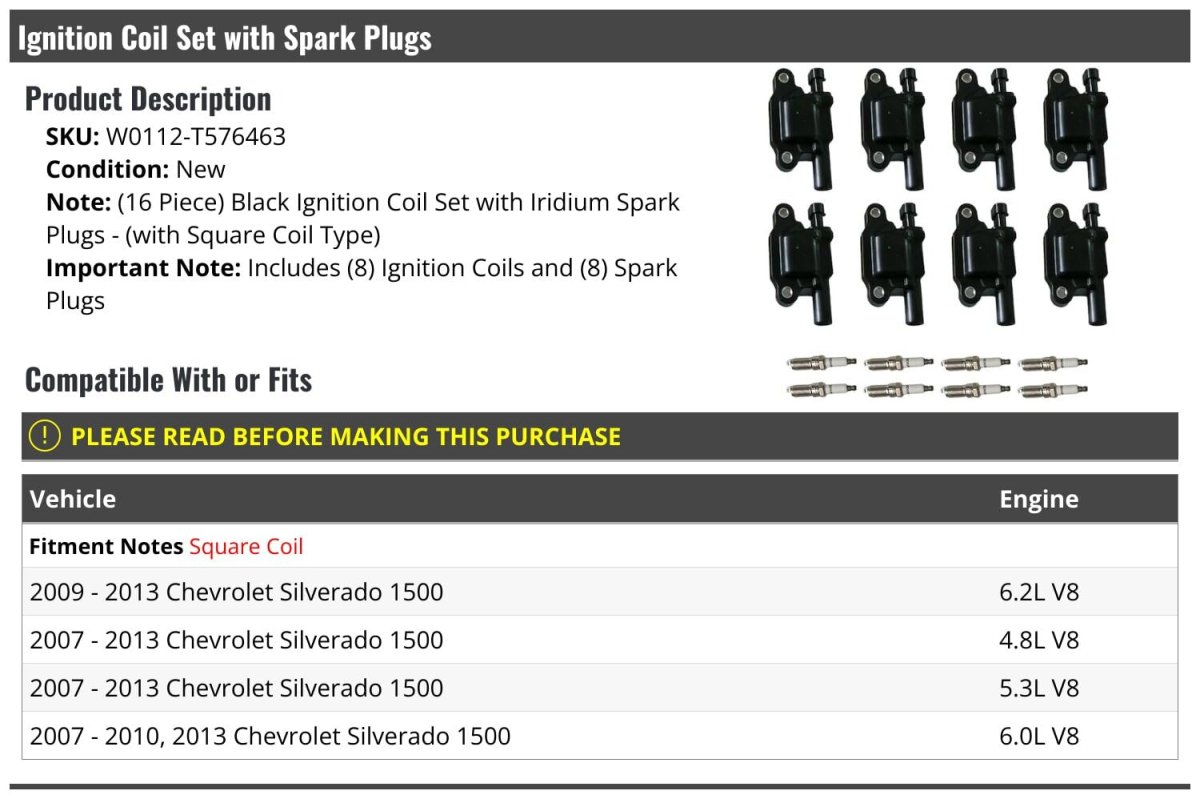Click the top-right ignition coil image

pyautogui.click(x=1075, y=128)
